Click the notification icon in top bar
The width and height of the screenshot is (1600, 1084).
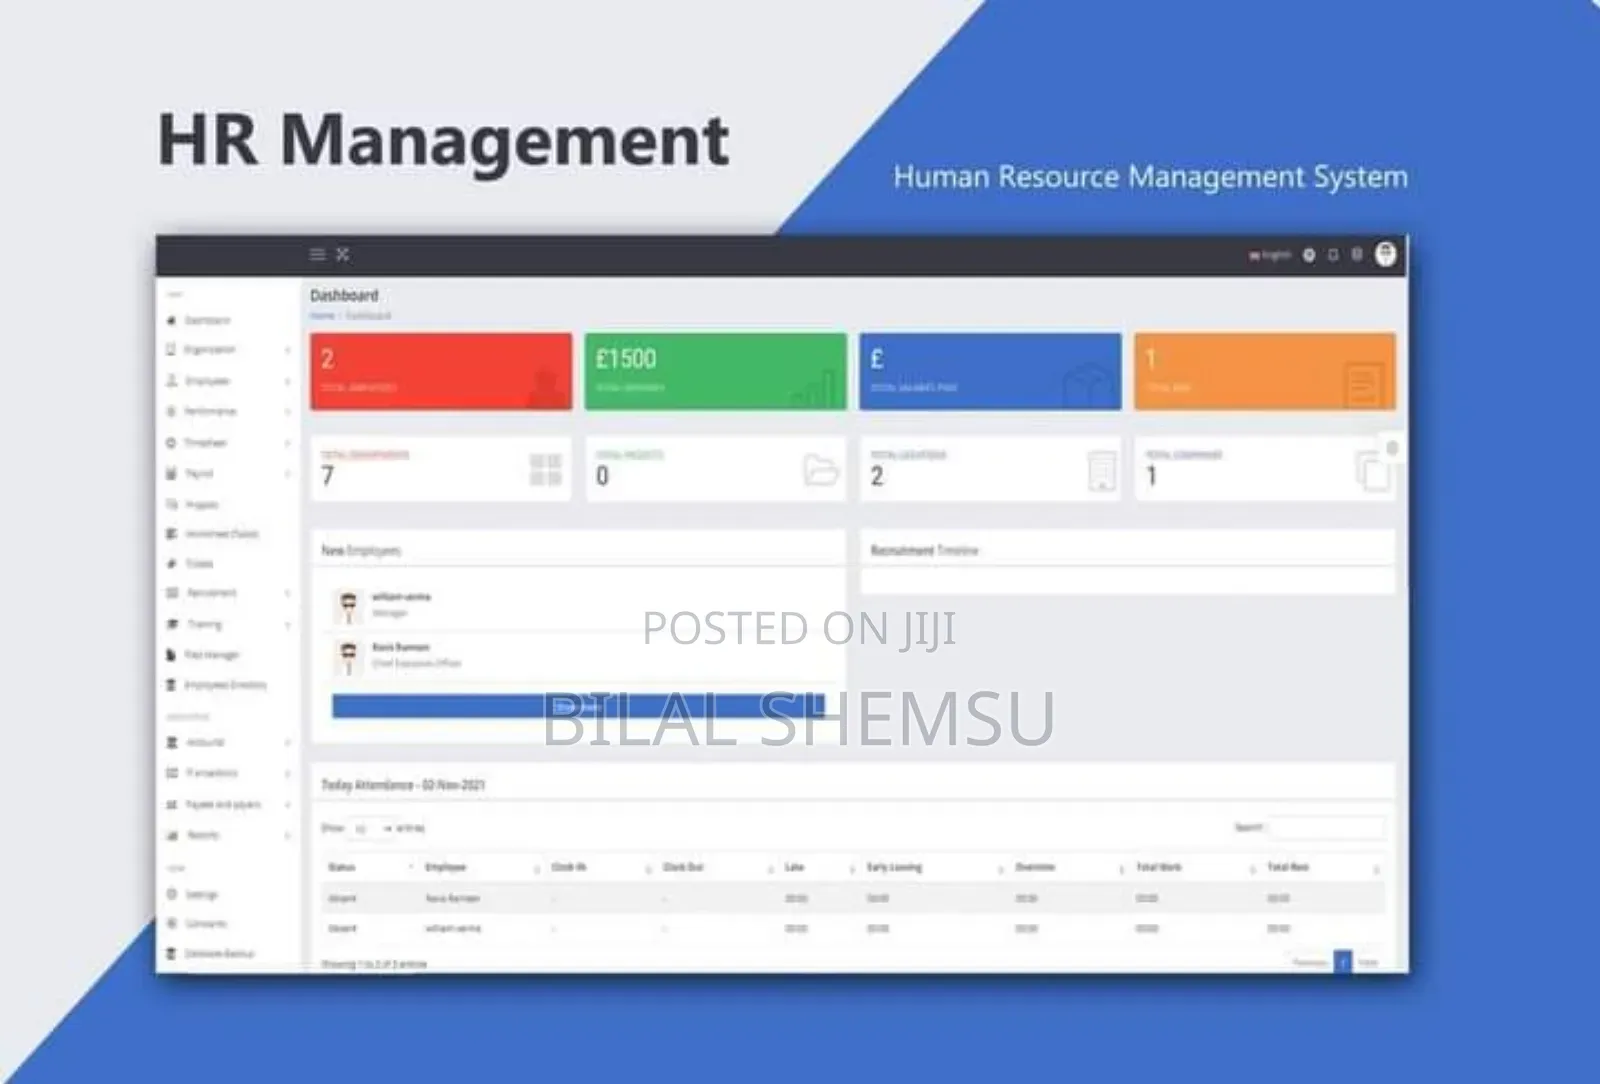pyautogui.click(x=1333, y=255)
